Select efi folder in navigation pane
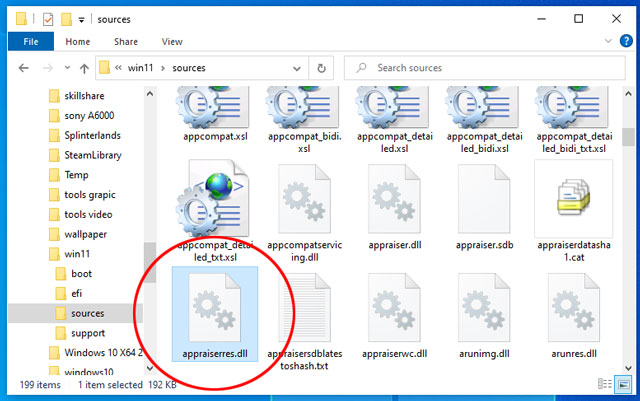This screenshot has height=401, width=640. (76, 293)
